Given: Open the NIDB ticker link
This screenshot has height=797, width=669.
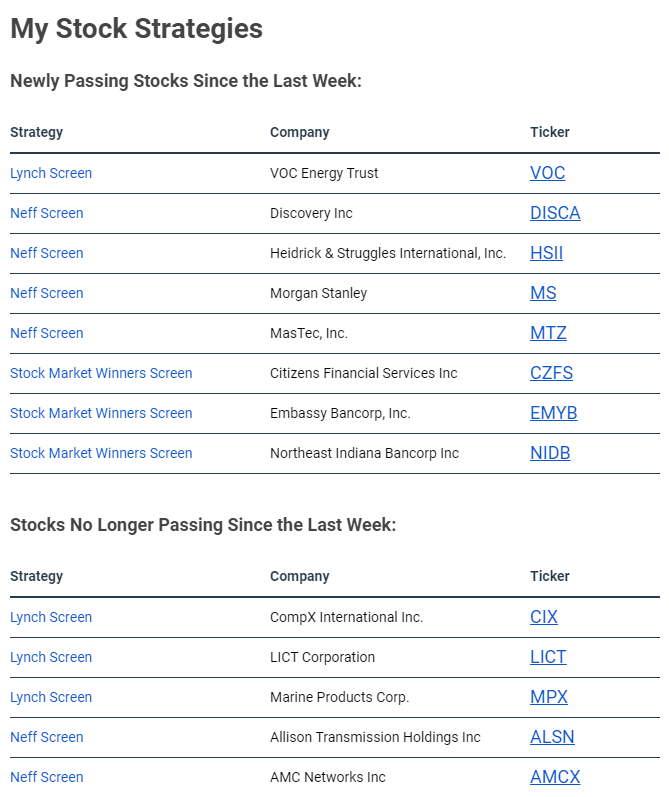Looking at the screenshot, I should pyautogui.click(x=550, y=453).
